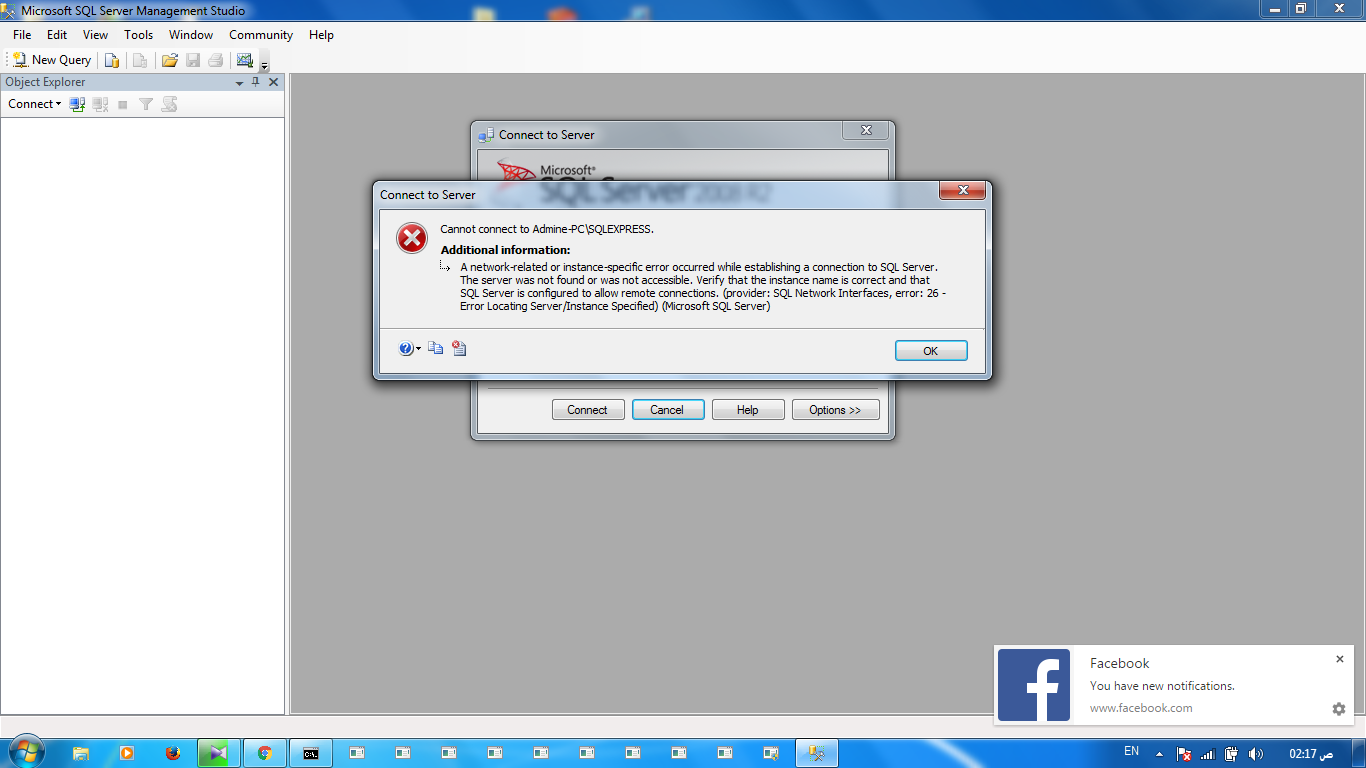The height and width of the screenshot is (768, 1366).
Task: Close the error dialog with red X
Action: [x=963, y=190]
